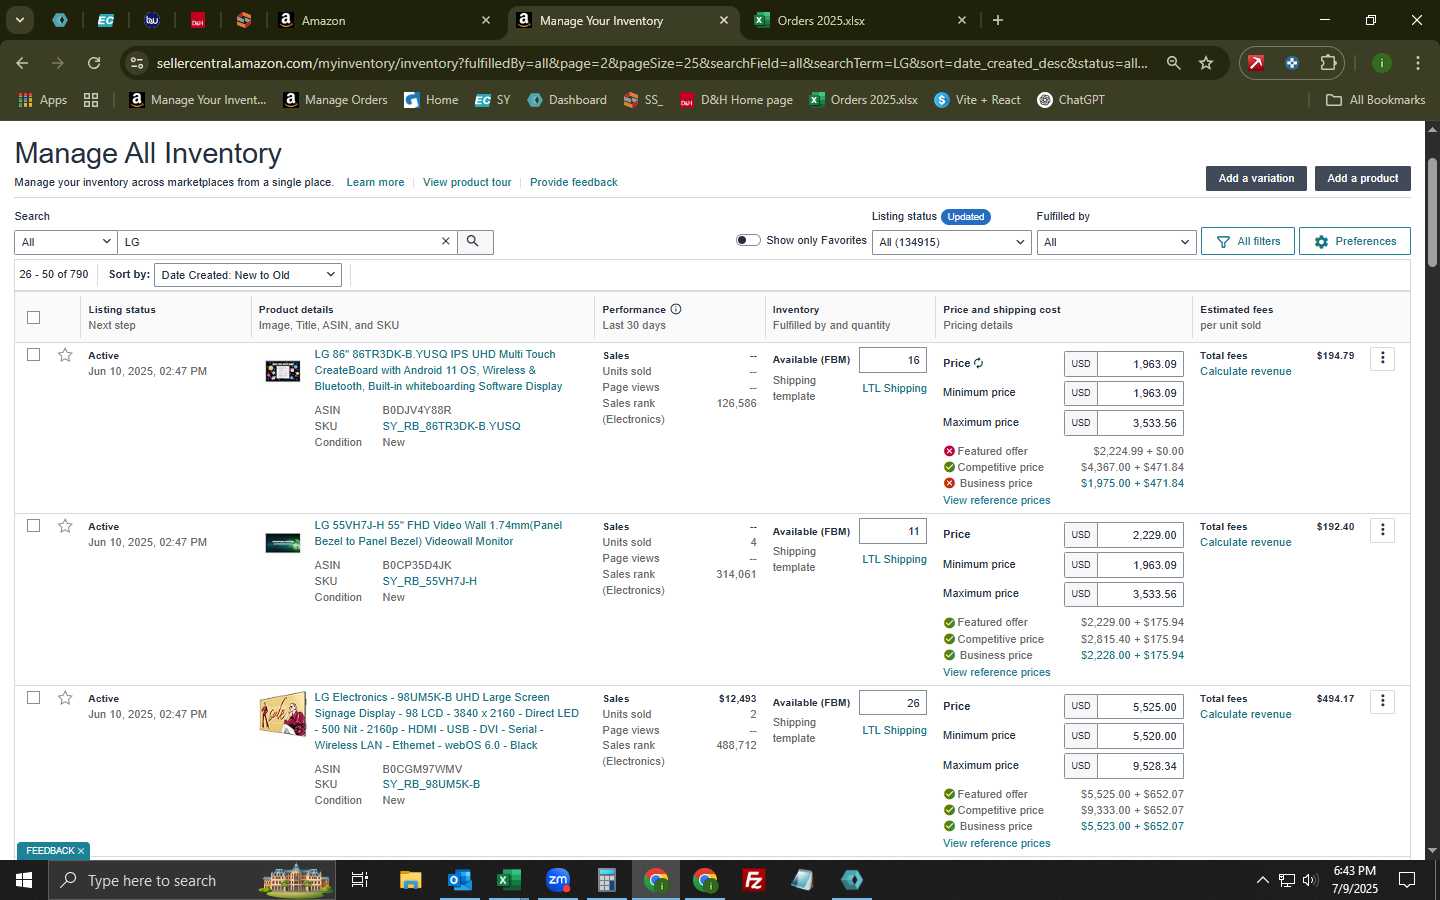The image size is (1440, 900).
Task: Open the three-dot menu for the 55VH7J-H row
Action: 1382,530
